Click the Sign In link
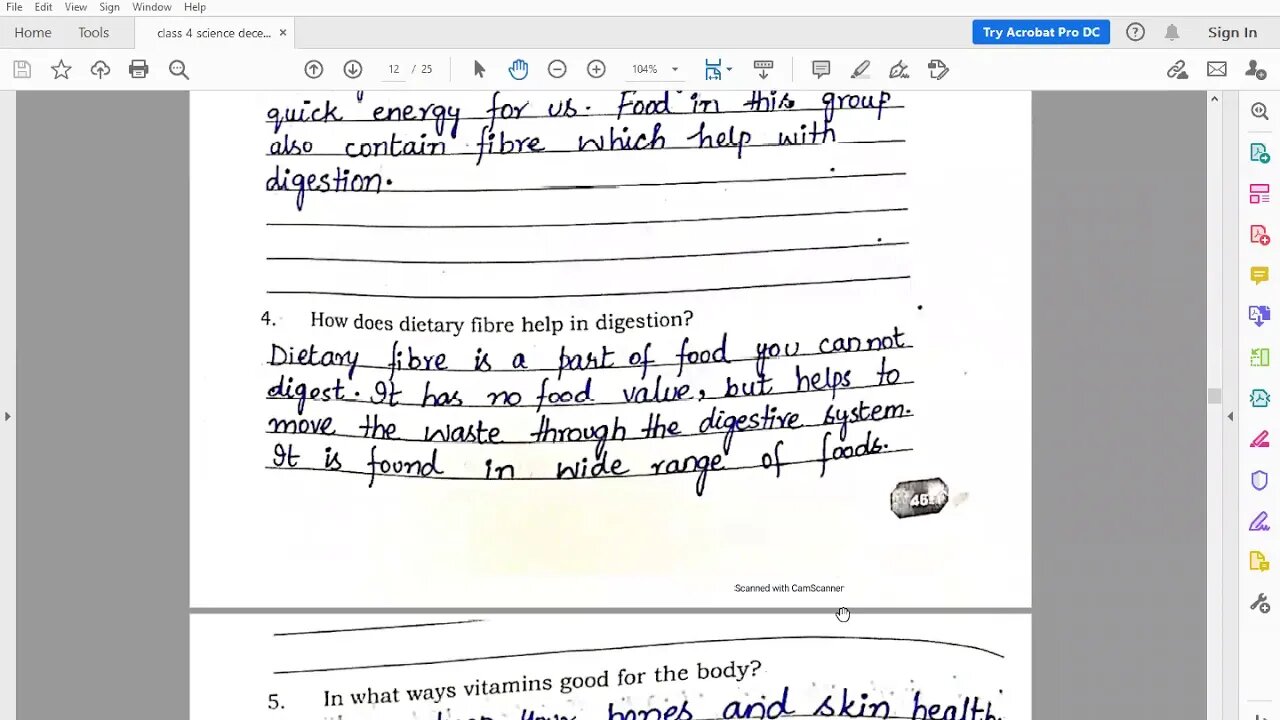Viewport: 1280px width, 720px height. 1232,33
